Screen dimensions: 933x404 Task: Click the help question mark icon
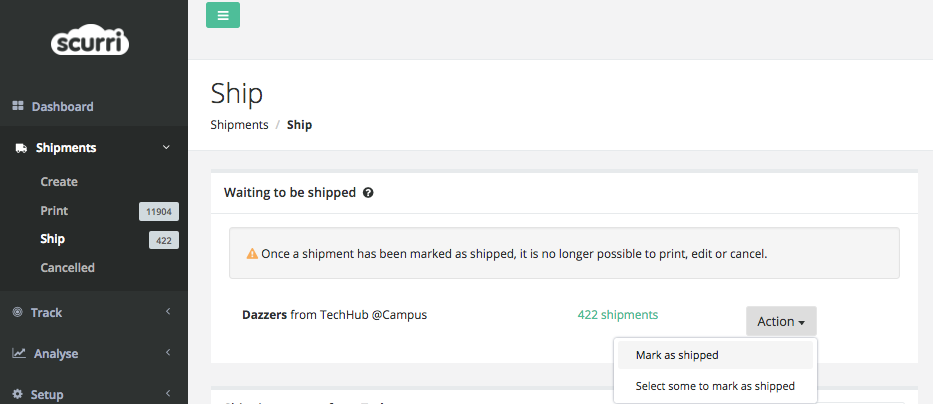(x=368, y=193)
